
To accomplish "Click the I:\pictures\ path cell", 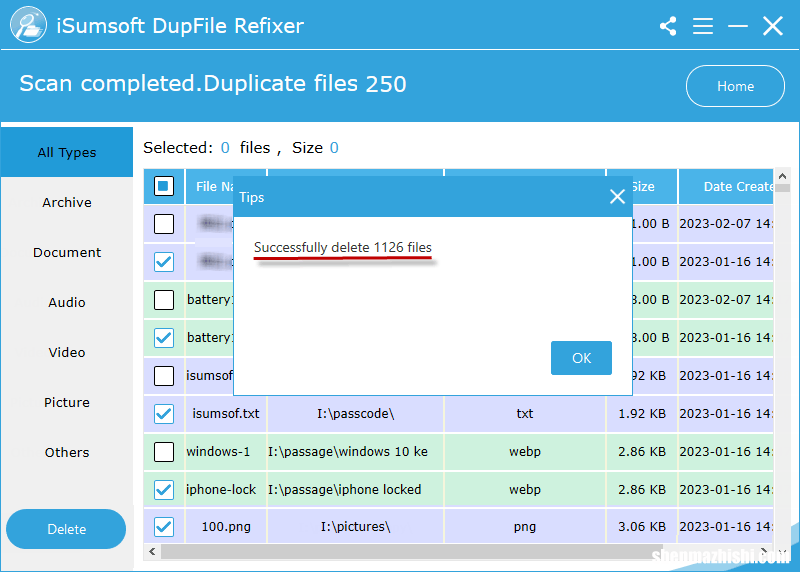I will [356, 527].
